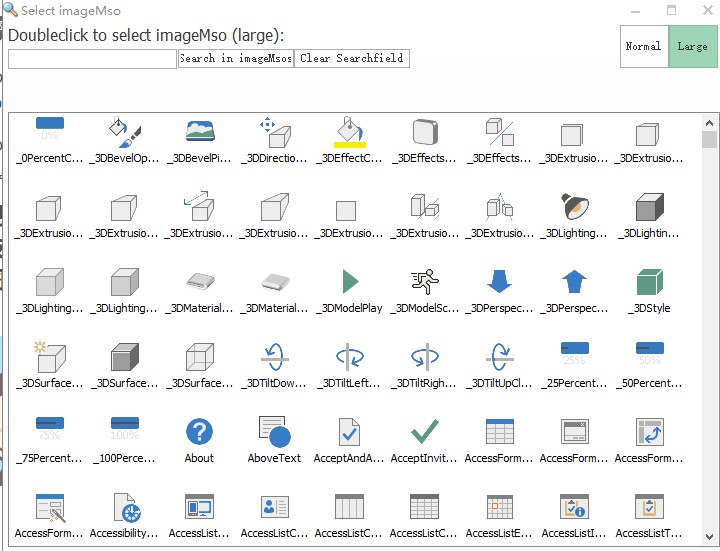This screenshot has height=551, width=720.
Task: Click the 'Doubleclick to select imageMso (large):' label
Action: pos(146,35)
